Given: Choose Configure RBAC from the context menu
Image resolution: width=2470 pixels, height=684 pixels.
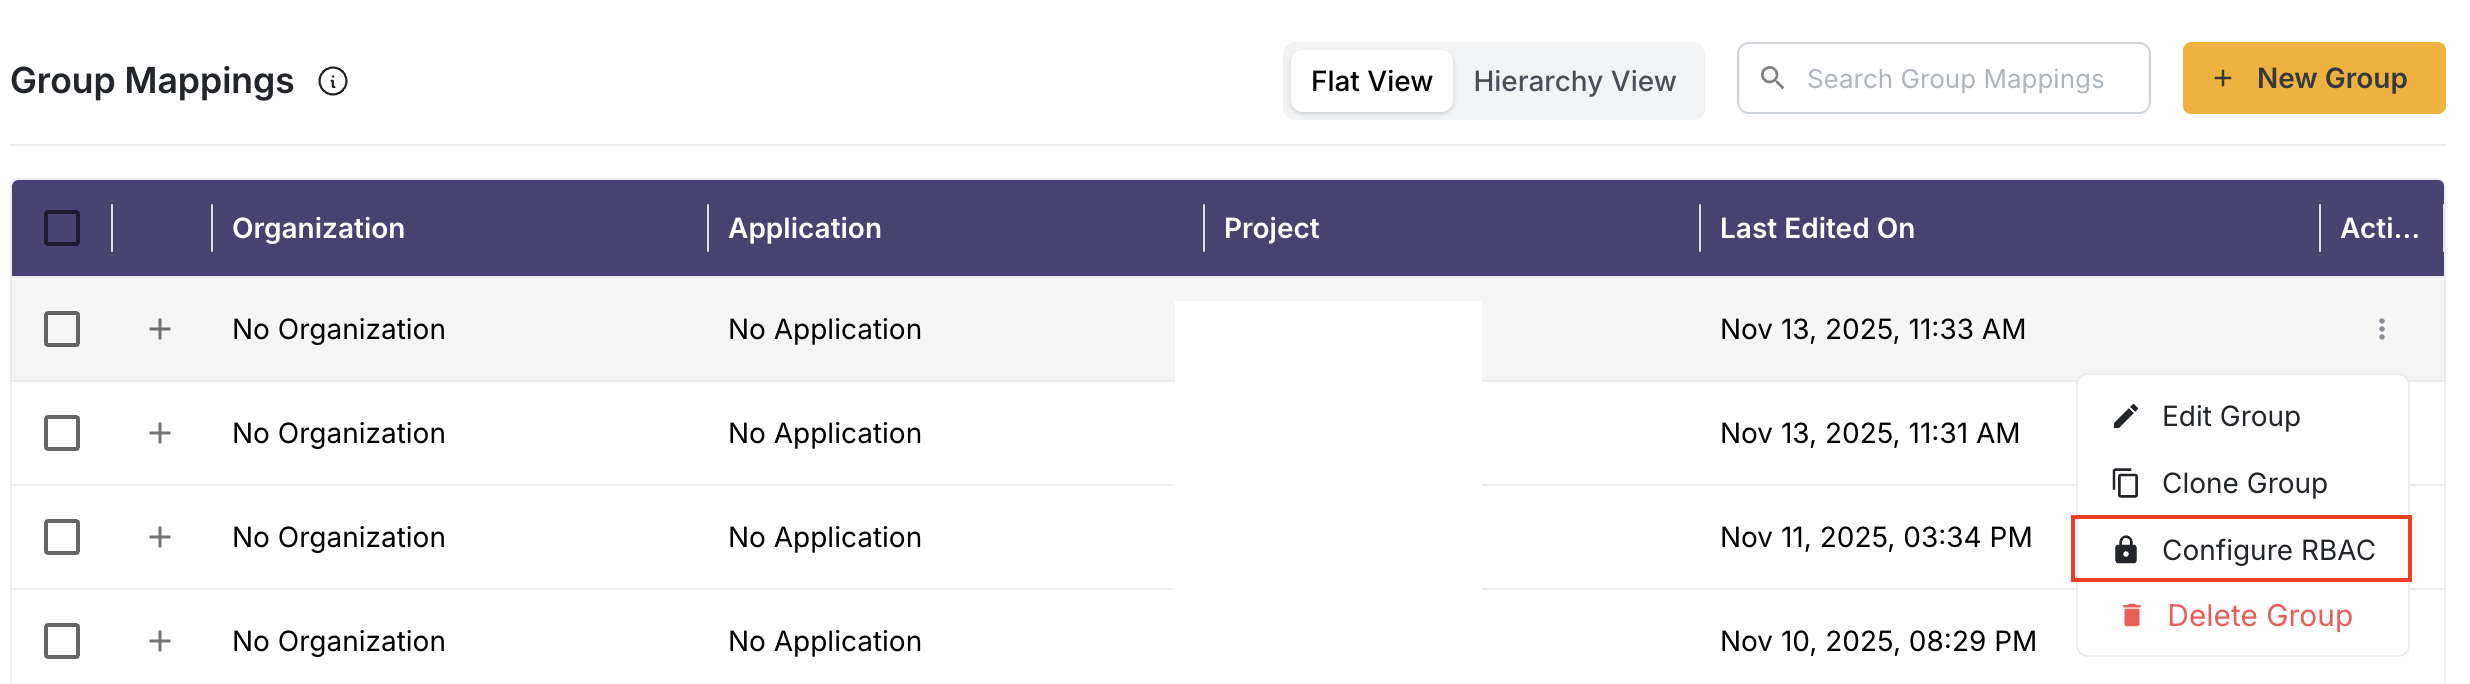Looking at the screenshot, I should pos(2267,550).
